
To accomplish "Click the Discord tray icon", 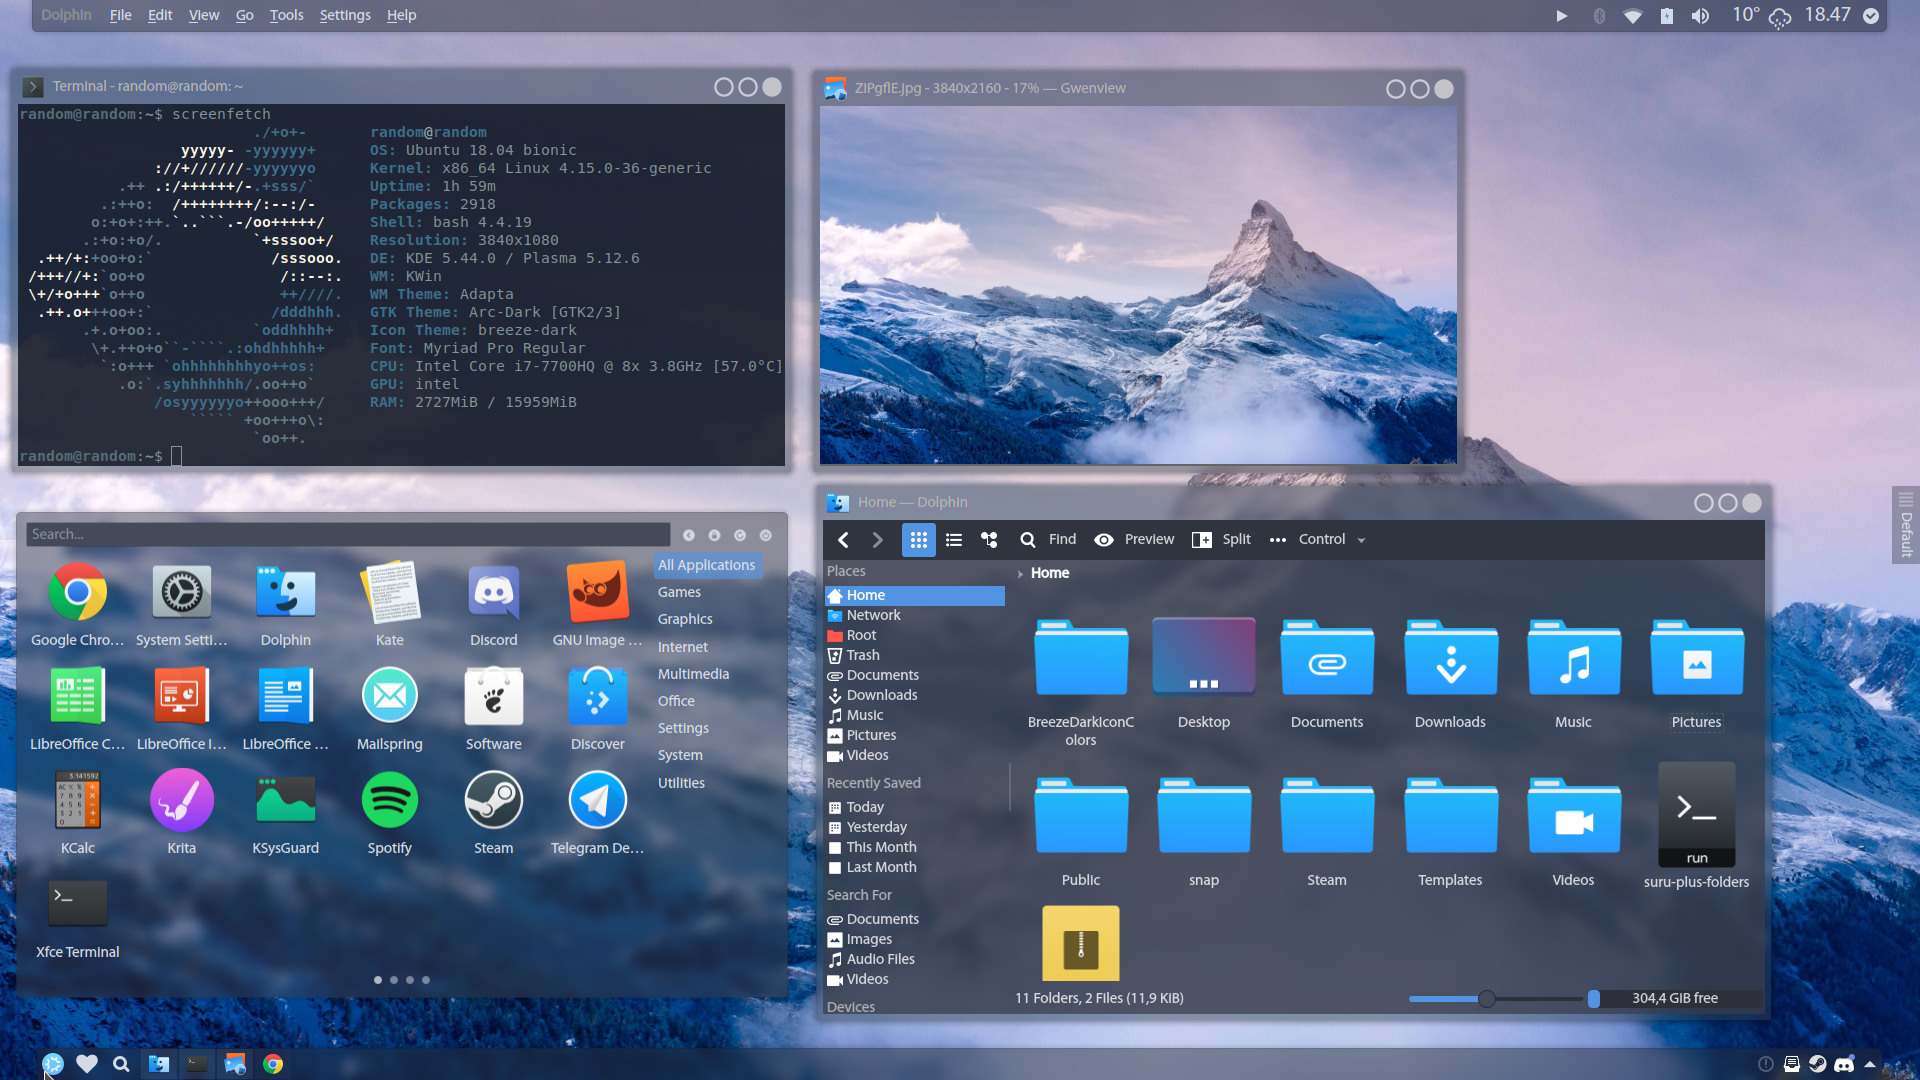I will [x=1844, y=1064].
